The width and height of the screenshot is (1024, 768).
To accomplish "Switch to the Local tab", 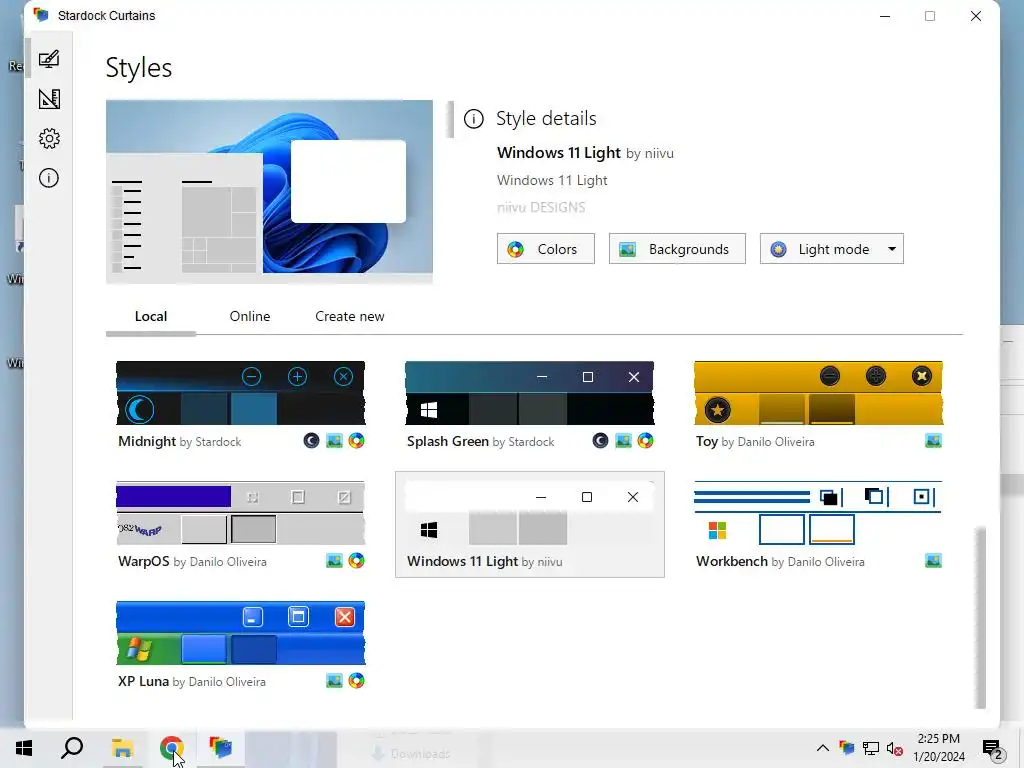I will [151, 316].
